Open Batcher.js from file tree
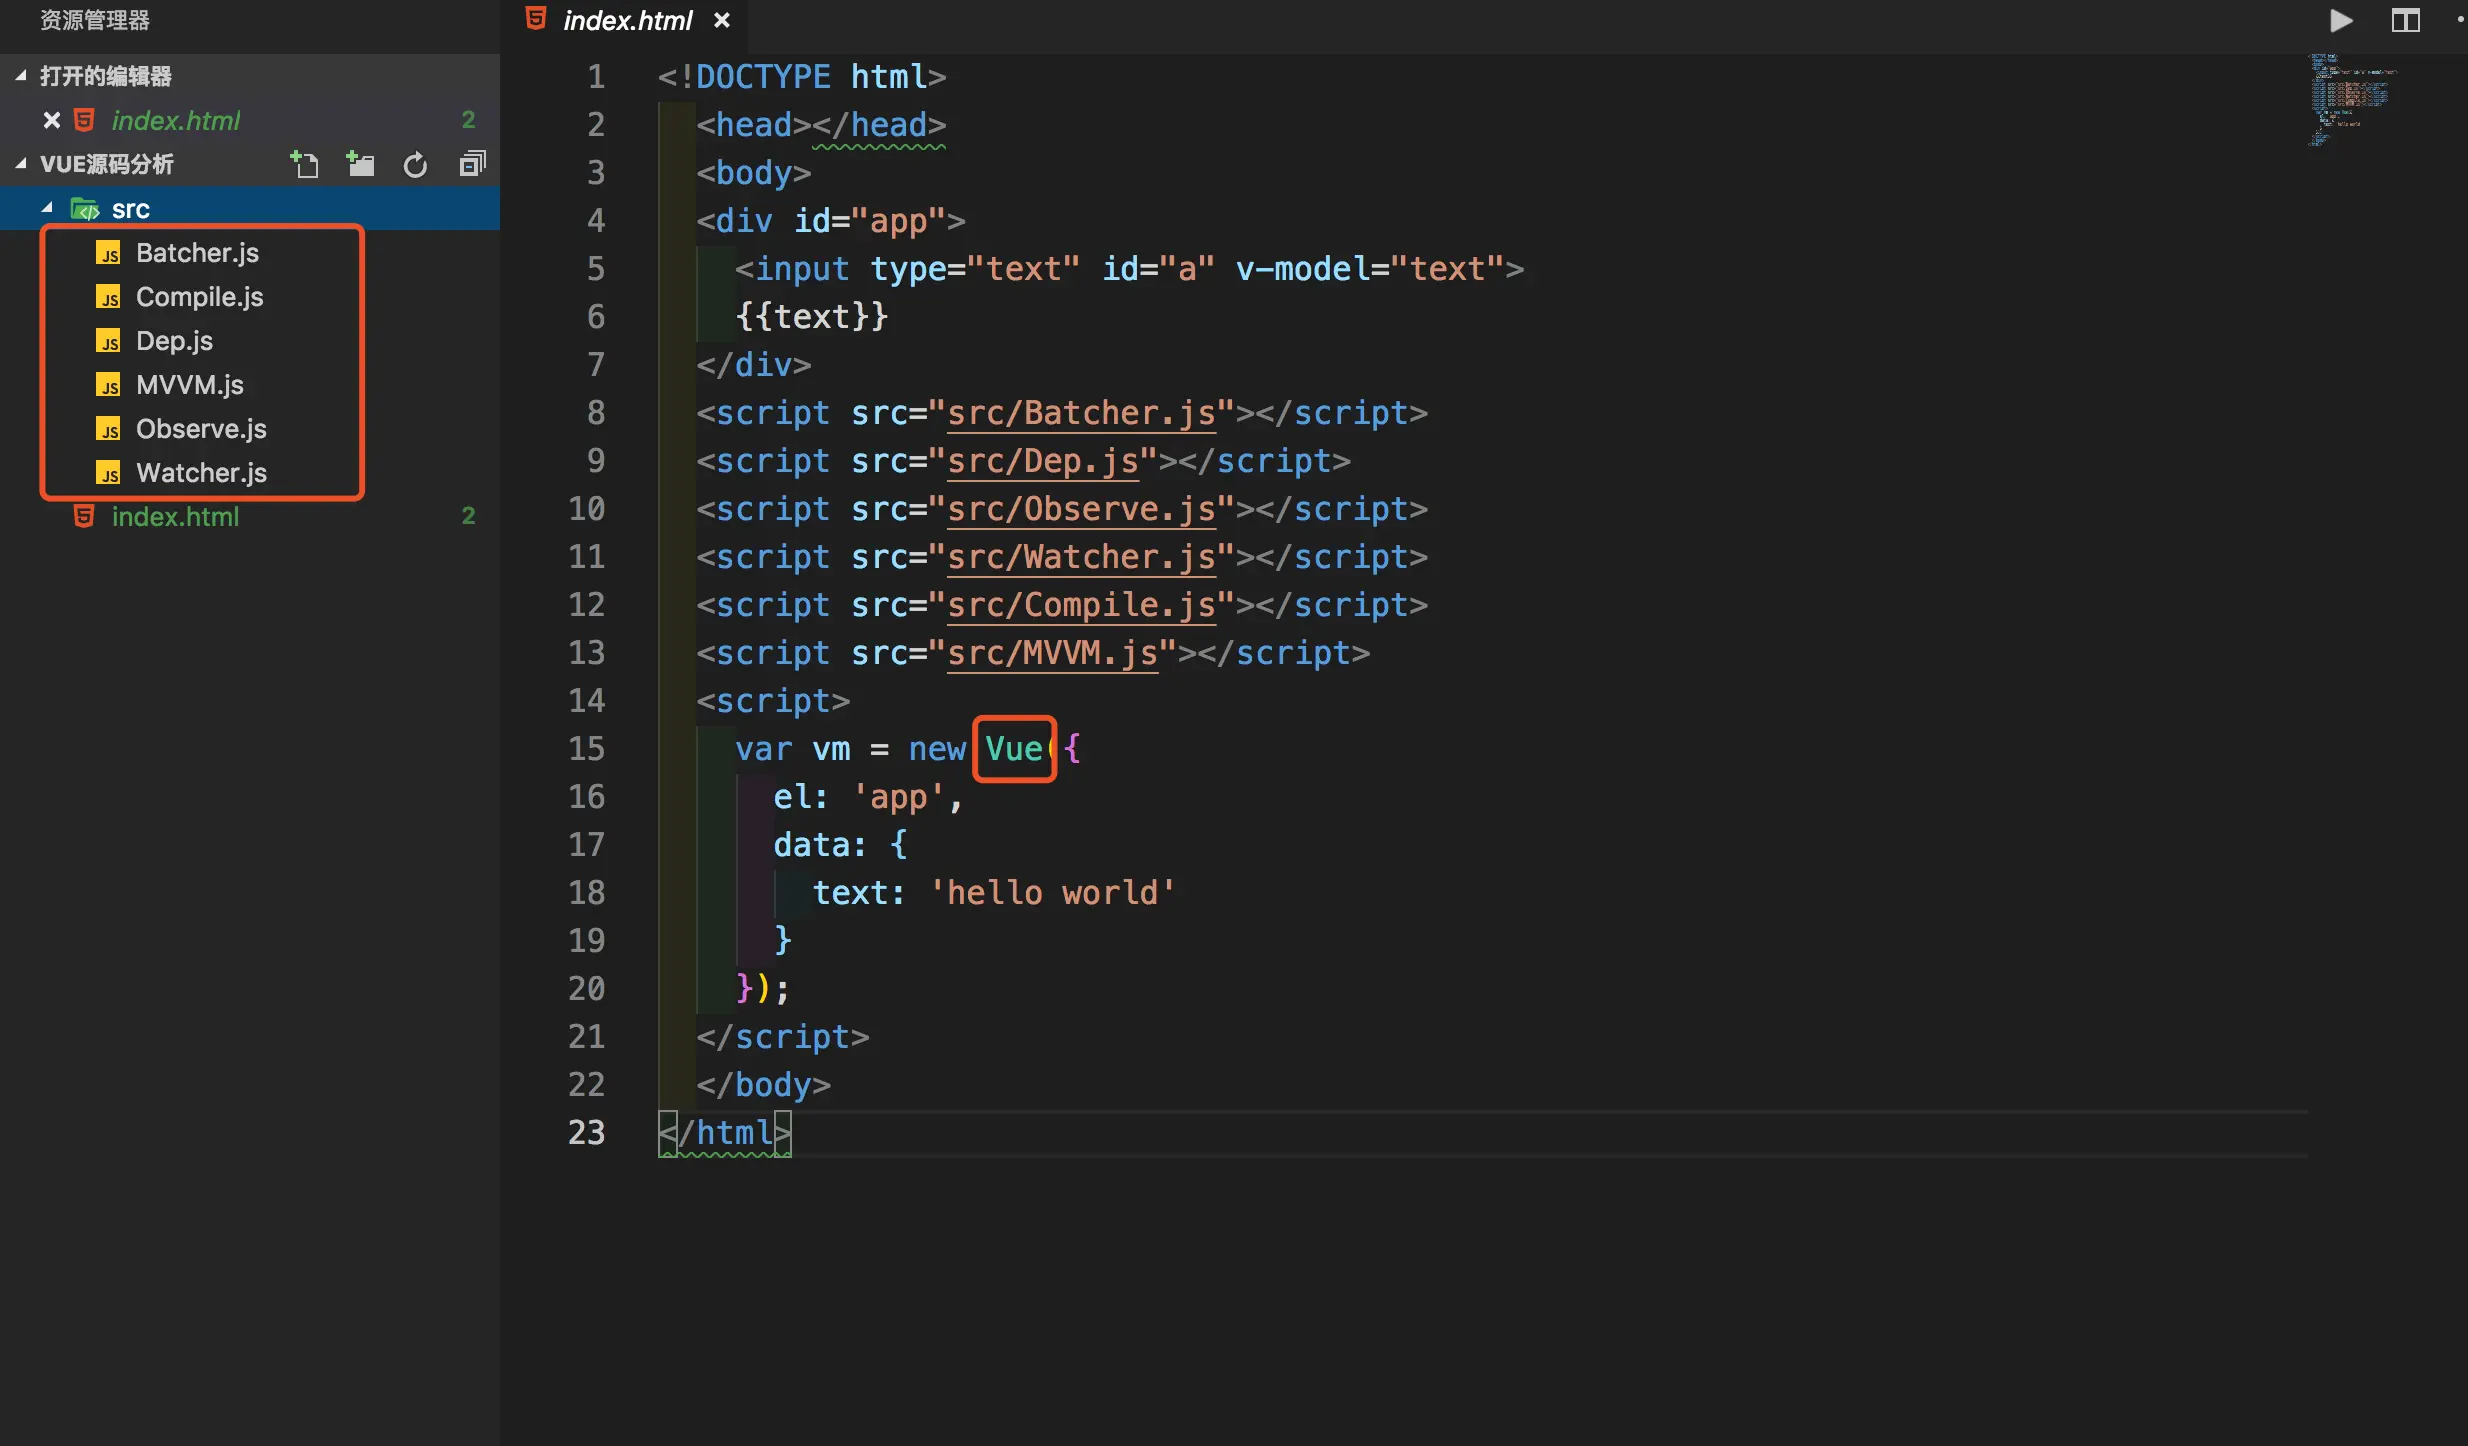This screenshot has width=2468, height=1446. [x=197, y=253]
